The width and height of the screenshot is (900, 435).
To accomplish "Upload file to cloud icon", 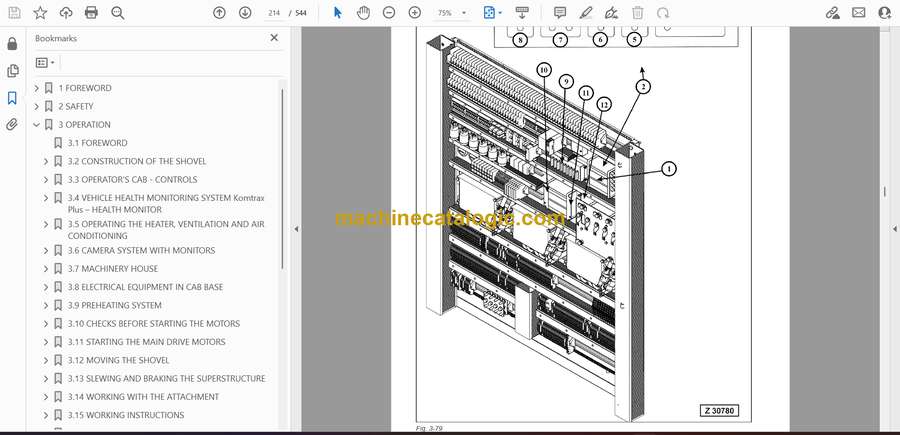I will [66, 13].
